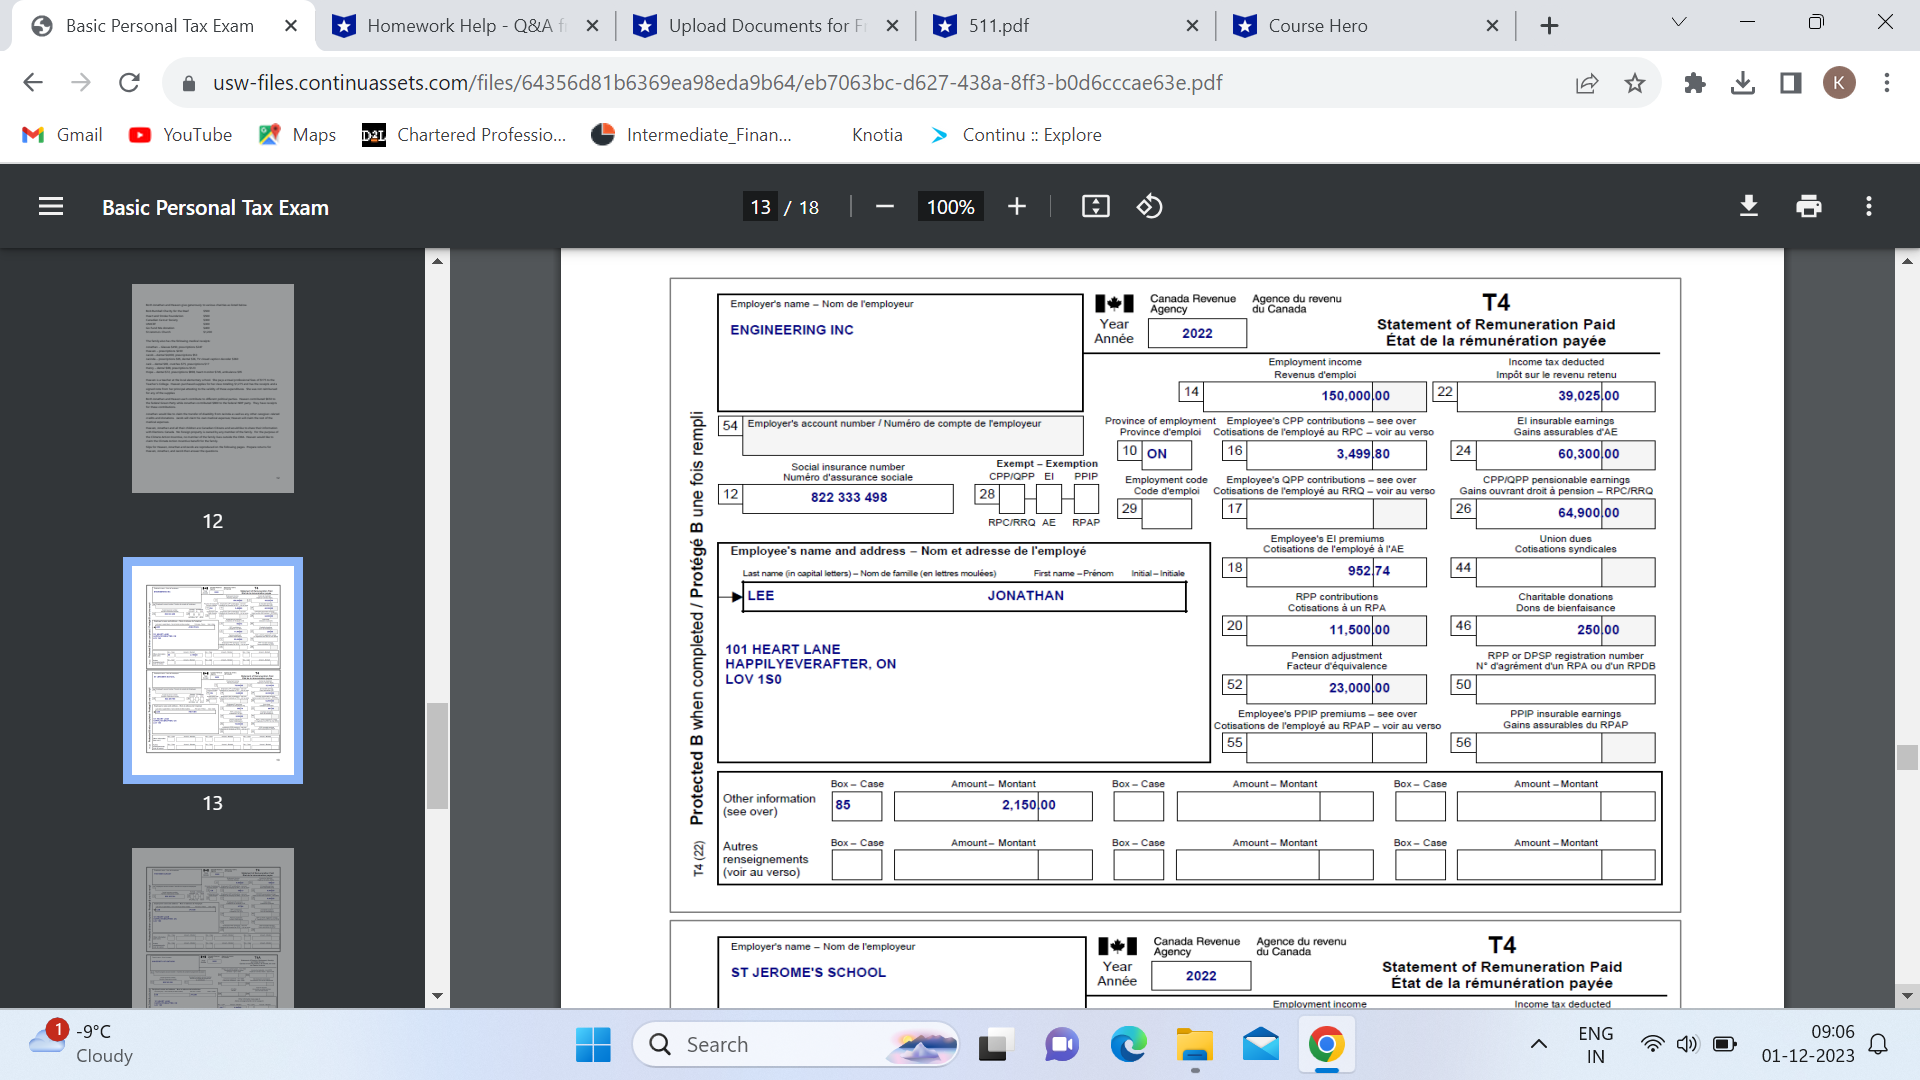Screen dimensions: 1920x1080
Task: Open the tab search chevron
Action: [1679, 21]
